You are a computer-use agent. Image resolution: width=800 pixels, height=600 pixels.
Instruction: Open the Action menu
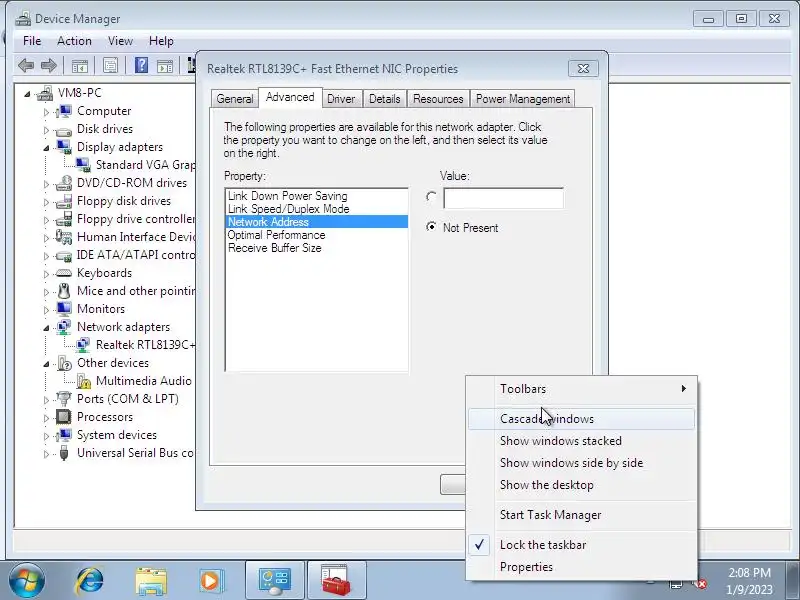[x=74, y=41]
